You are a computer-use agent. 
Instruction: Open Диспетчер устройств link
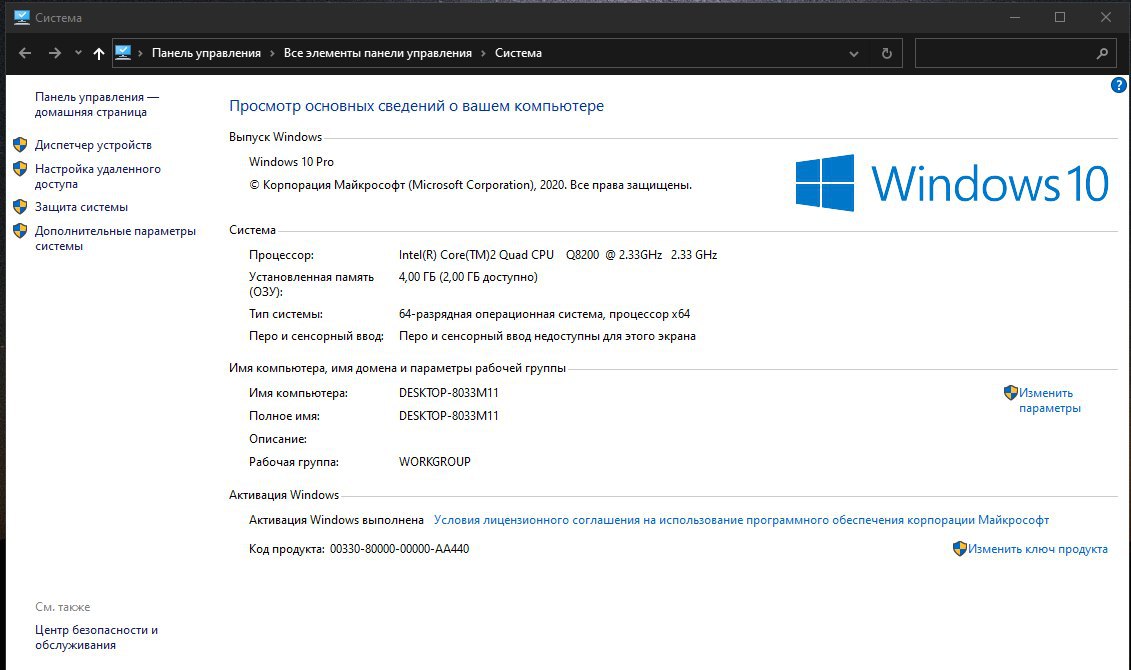click(x=93, y=145)
